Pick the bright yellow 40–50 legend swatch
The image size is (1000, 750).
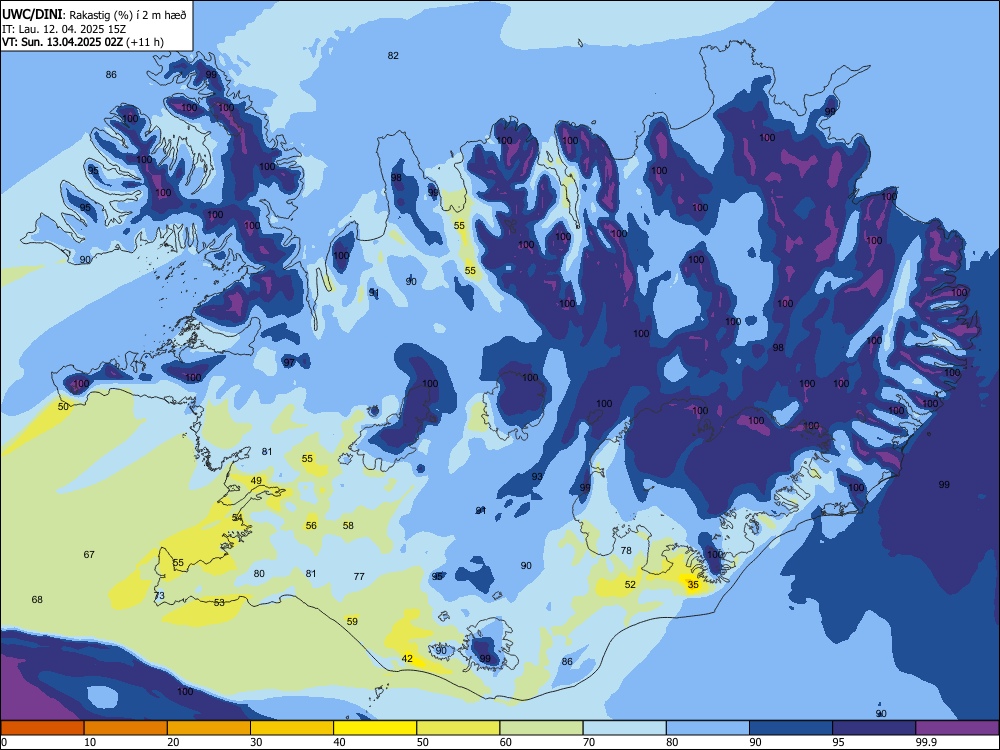(x=375, y=728)
